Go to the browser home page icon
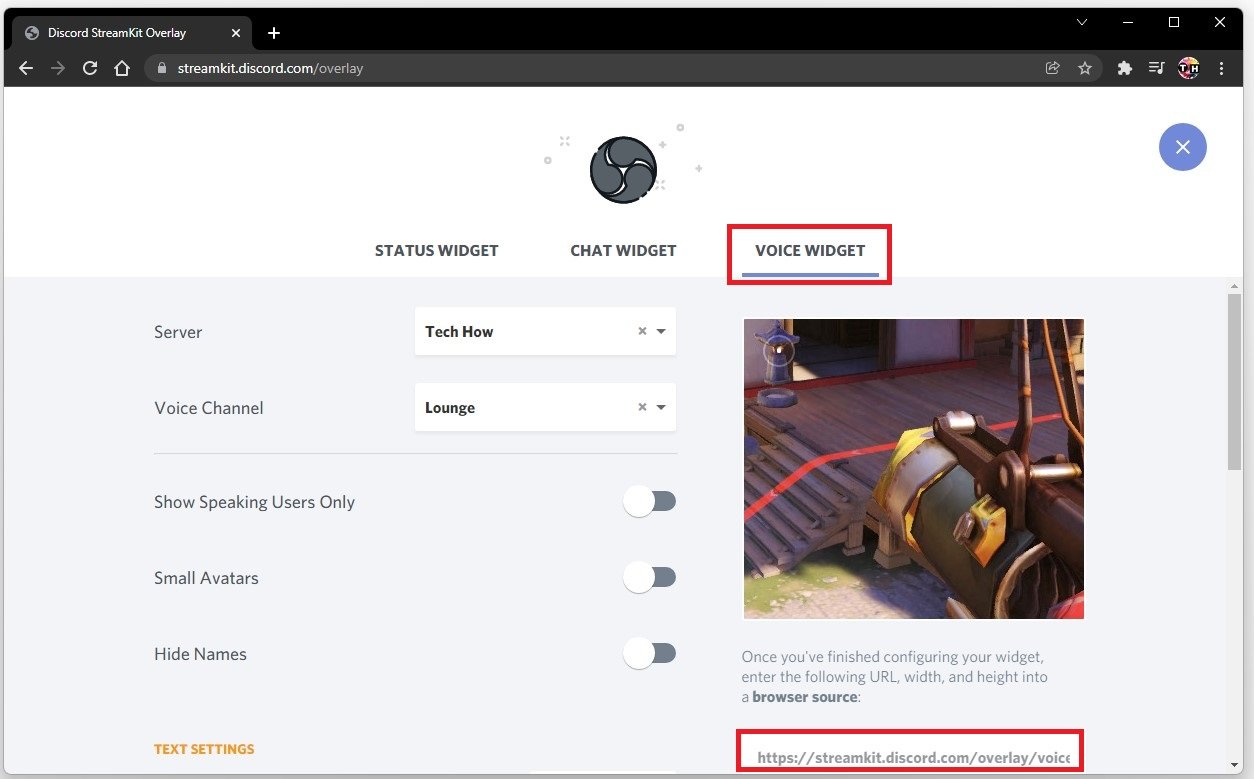 (122, 68)
